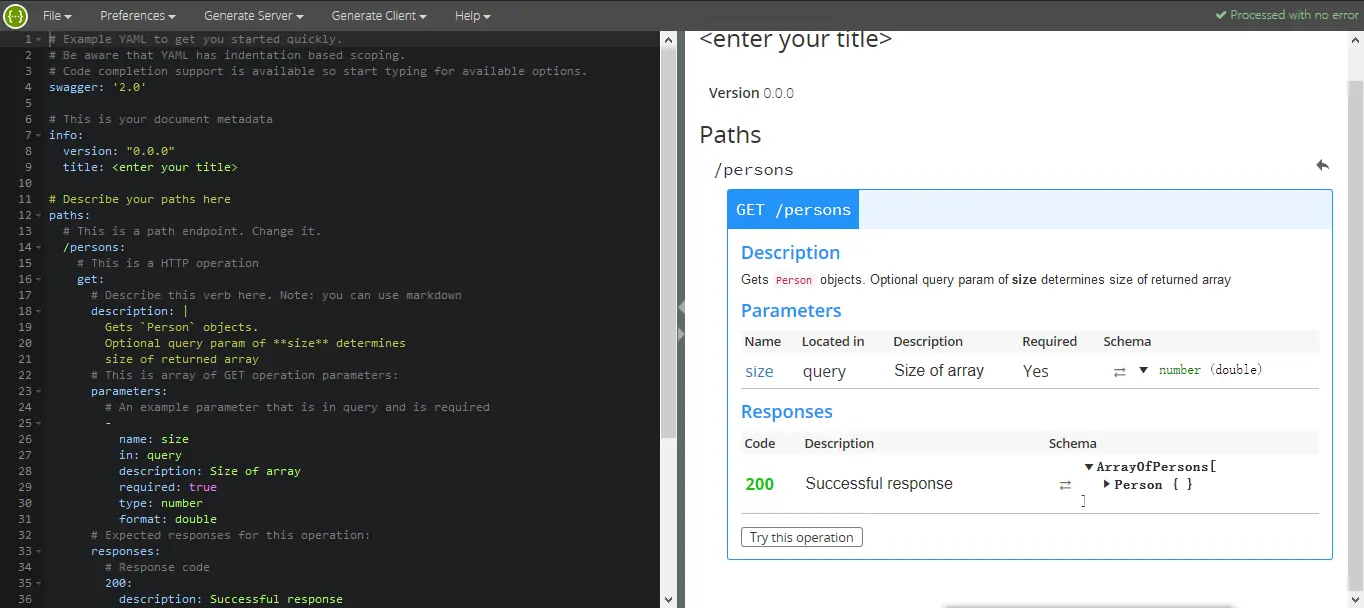Click the Responses heading in preview
This screenshot has height=608, width=1364.
(787, 412)
